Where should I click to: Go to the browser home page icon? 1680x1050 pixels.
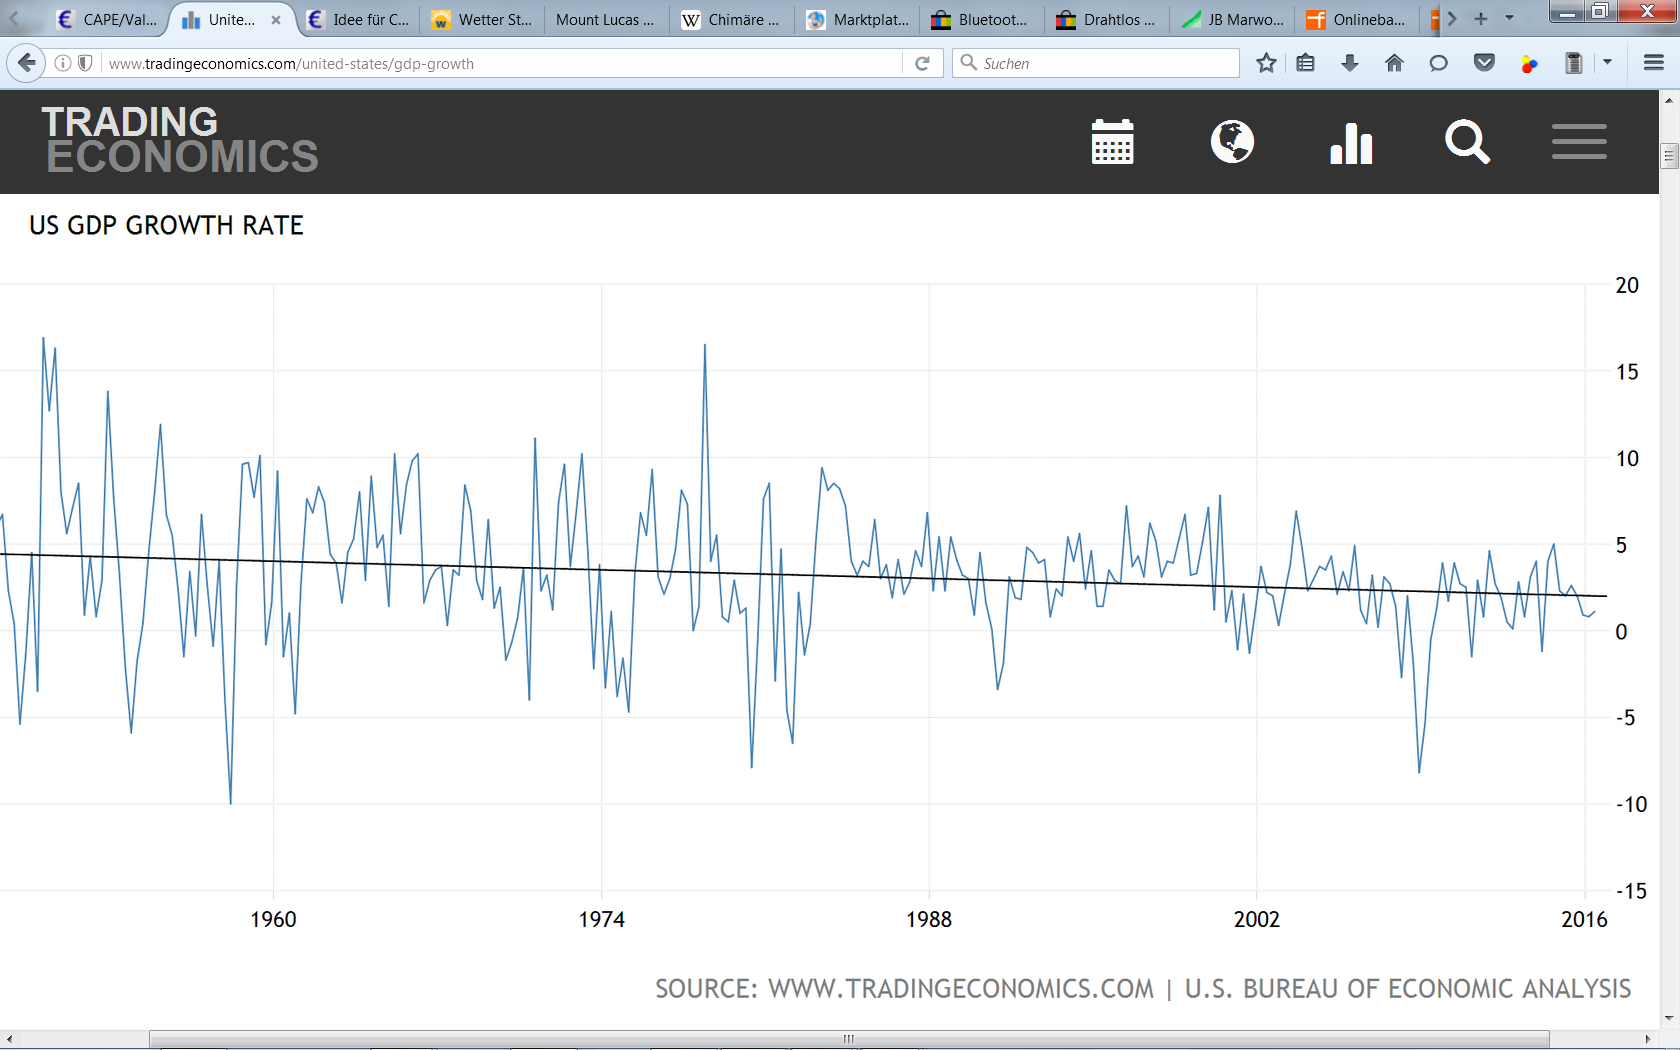1394,63
